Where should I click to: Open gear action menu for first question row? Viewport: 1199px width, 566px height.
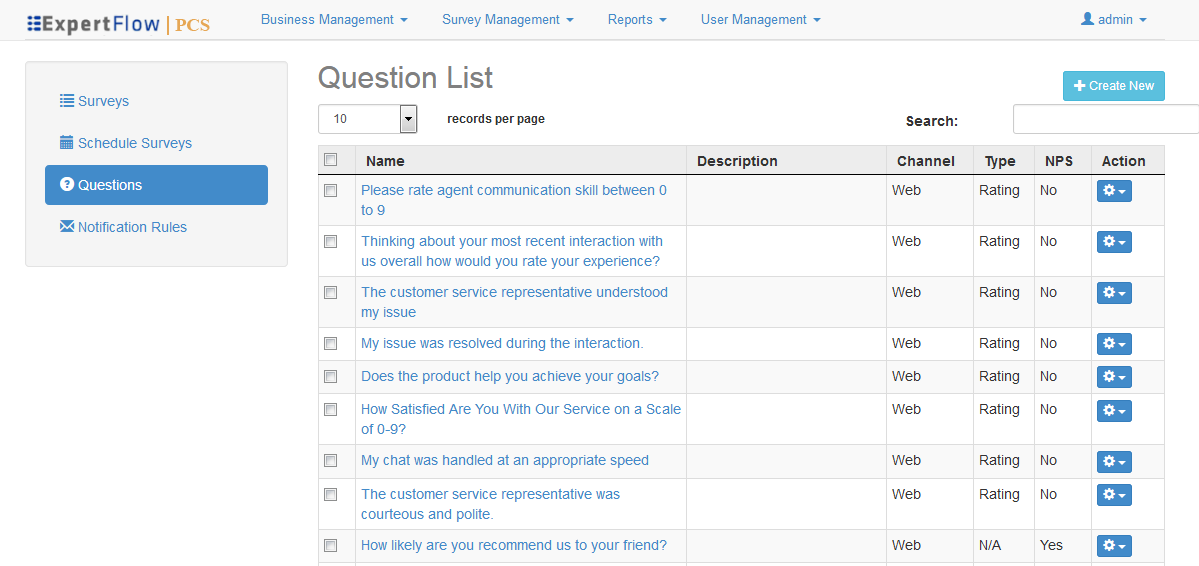coord(1114,191)
